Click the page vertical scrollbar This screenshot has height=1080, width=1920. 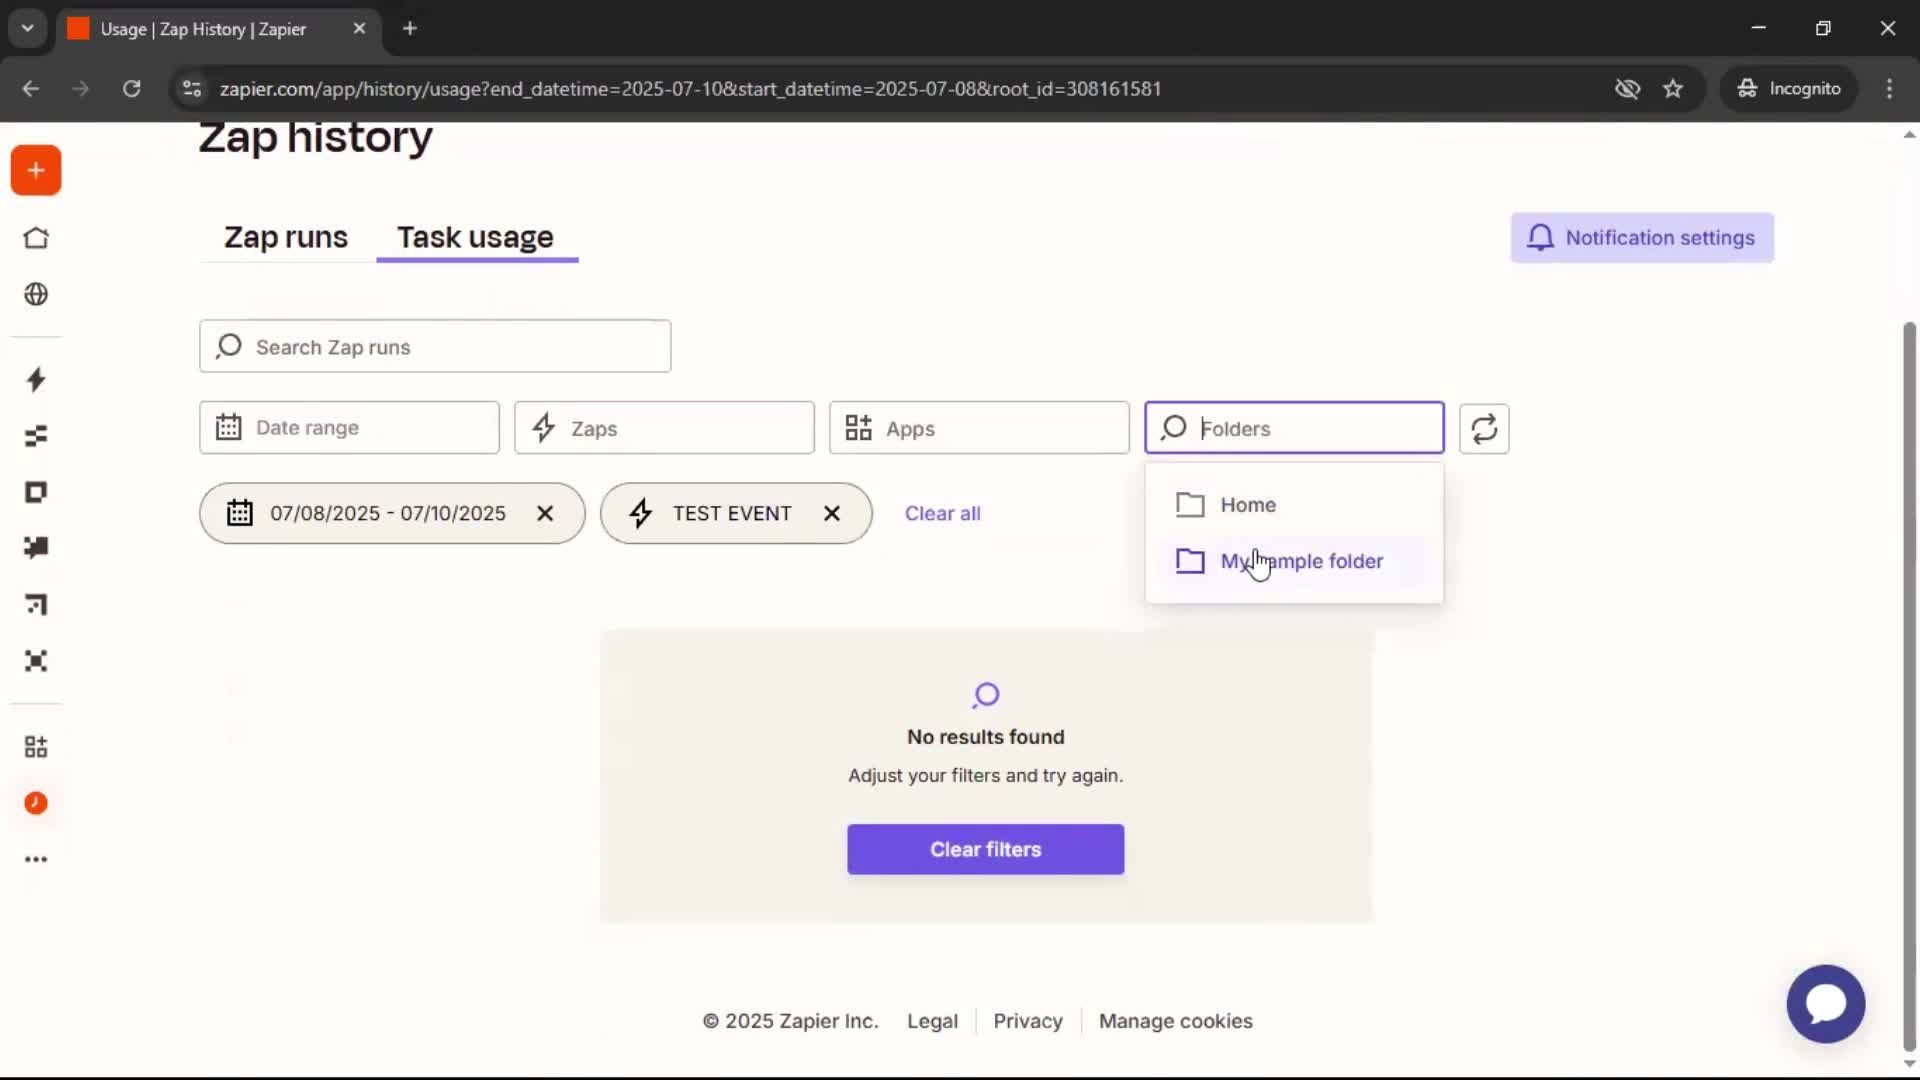click(1909, 686)
